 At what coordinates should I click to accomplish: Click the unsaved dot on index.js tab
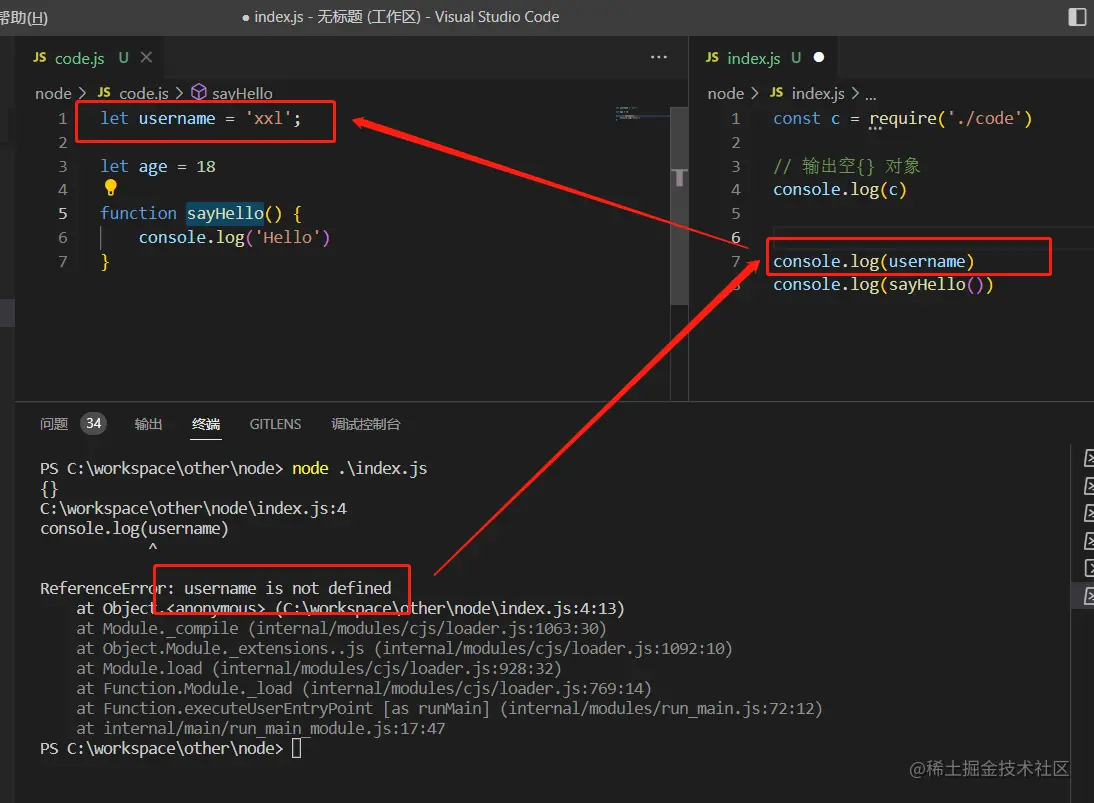click(x=819, y=57)
